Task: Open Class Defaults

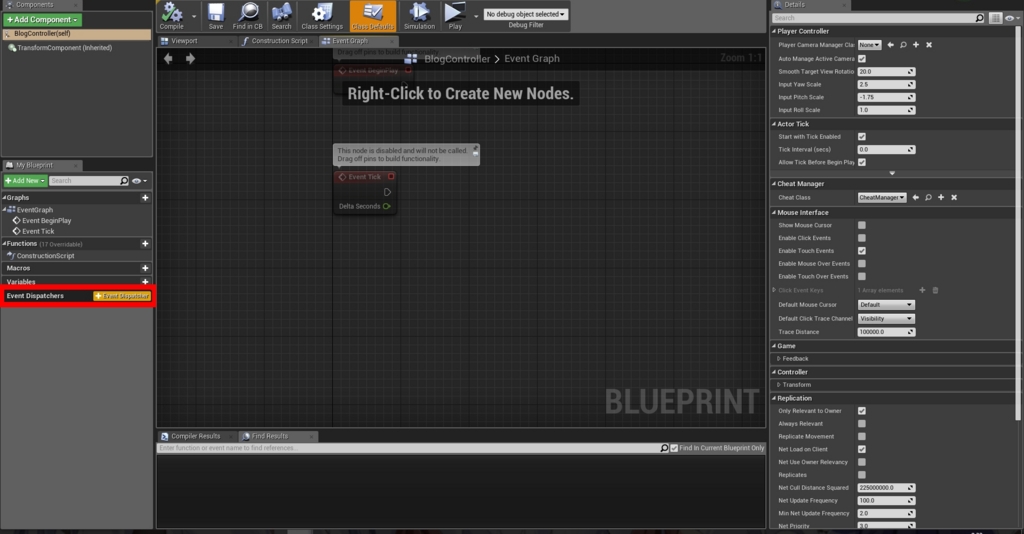Action: click(x=373, y=16)
